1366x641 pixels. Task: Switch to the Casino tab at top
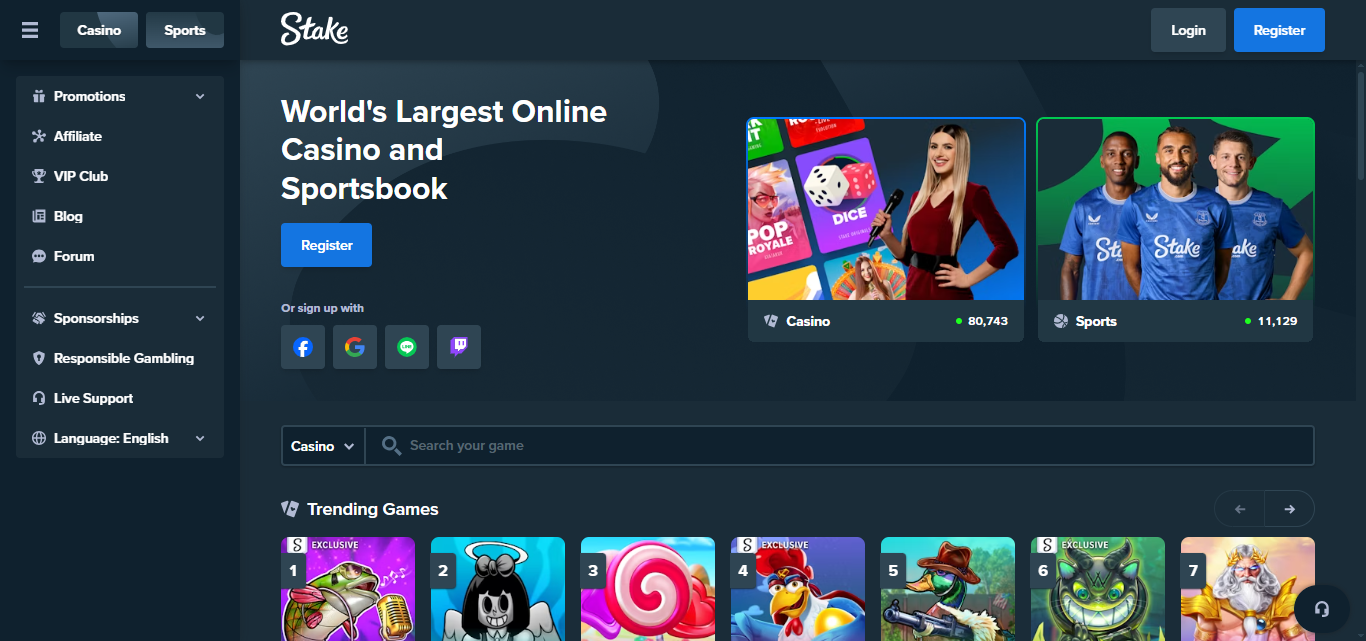(99, 30)
